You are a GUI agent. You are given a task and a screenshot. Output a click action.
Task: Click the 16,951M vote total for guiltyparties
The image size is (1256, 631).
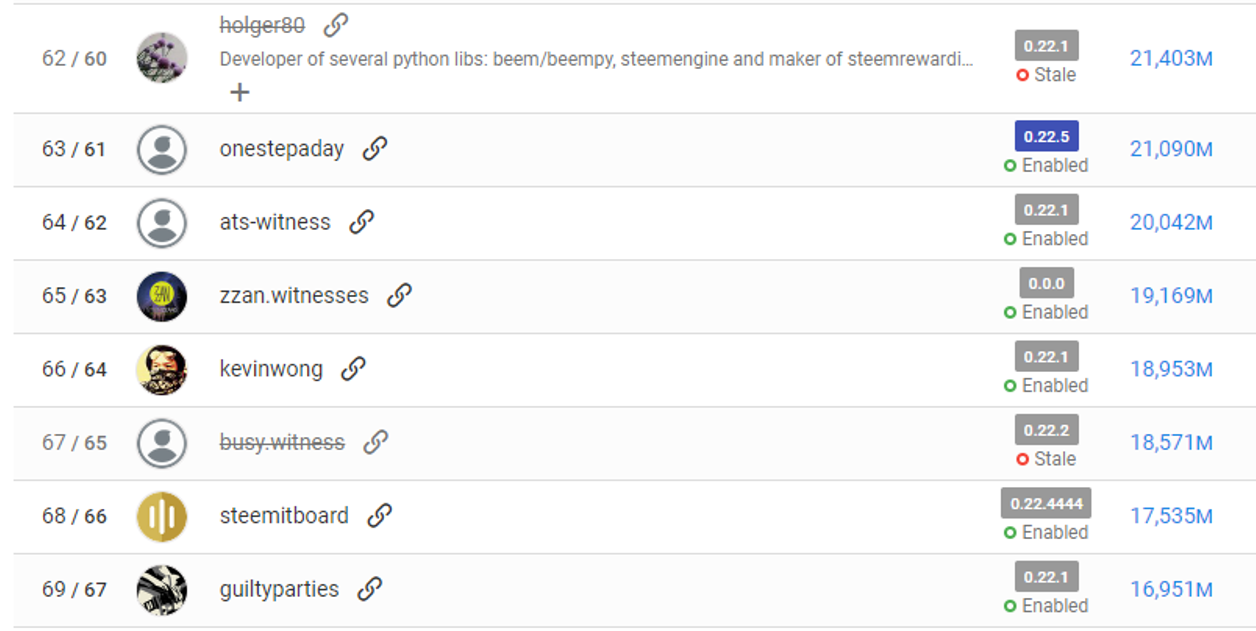1171,590
